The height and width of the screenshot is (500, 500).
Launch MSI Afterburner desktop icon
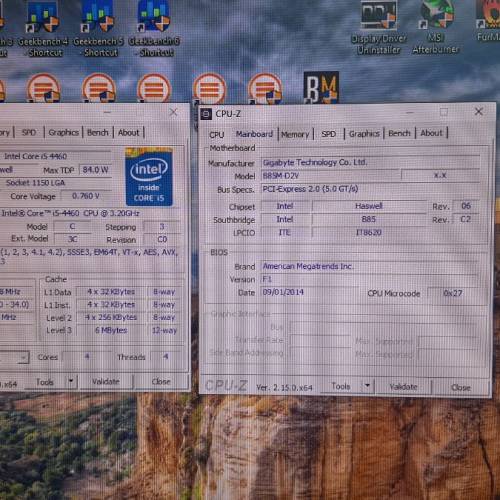coord(436,27)
